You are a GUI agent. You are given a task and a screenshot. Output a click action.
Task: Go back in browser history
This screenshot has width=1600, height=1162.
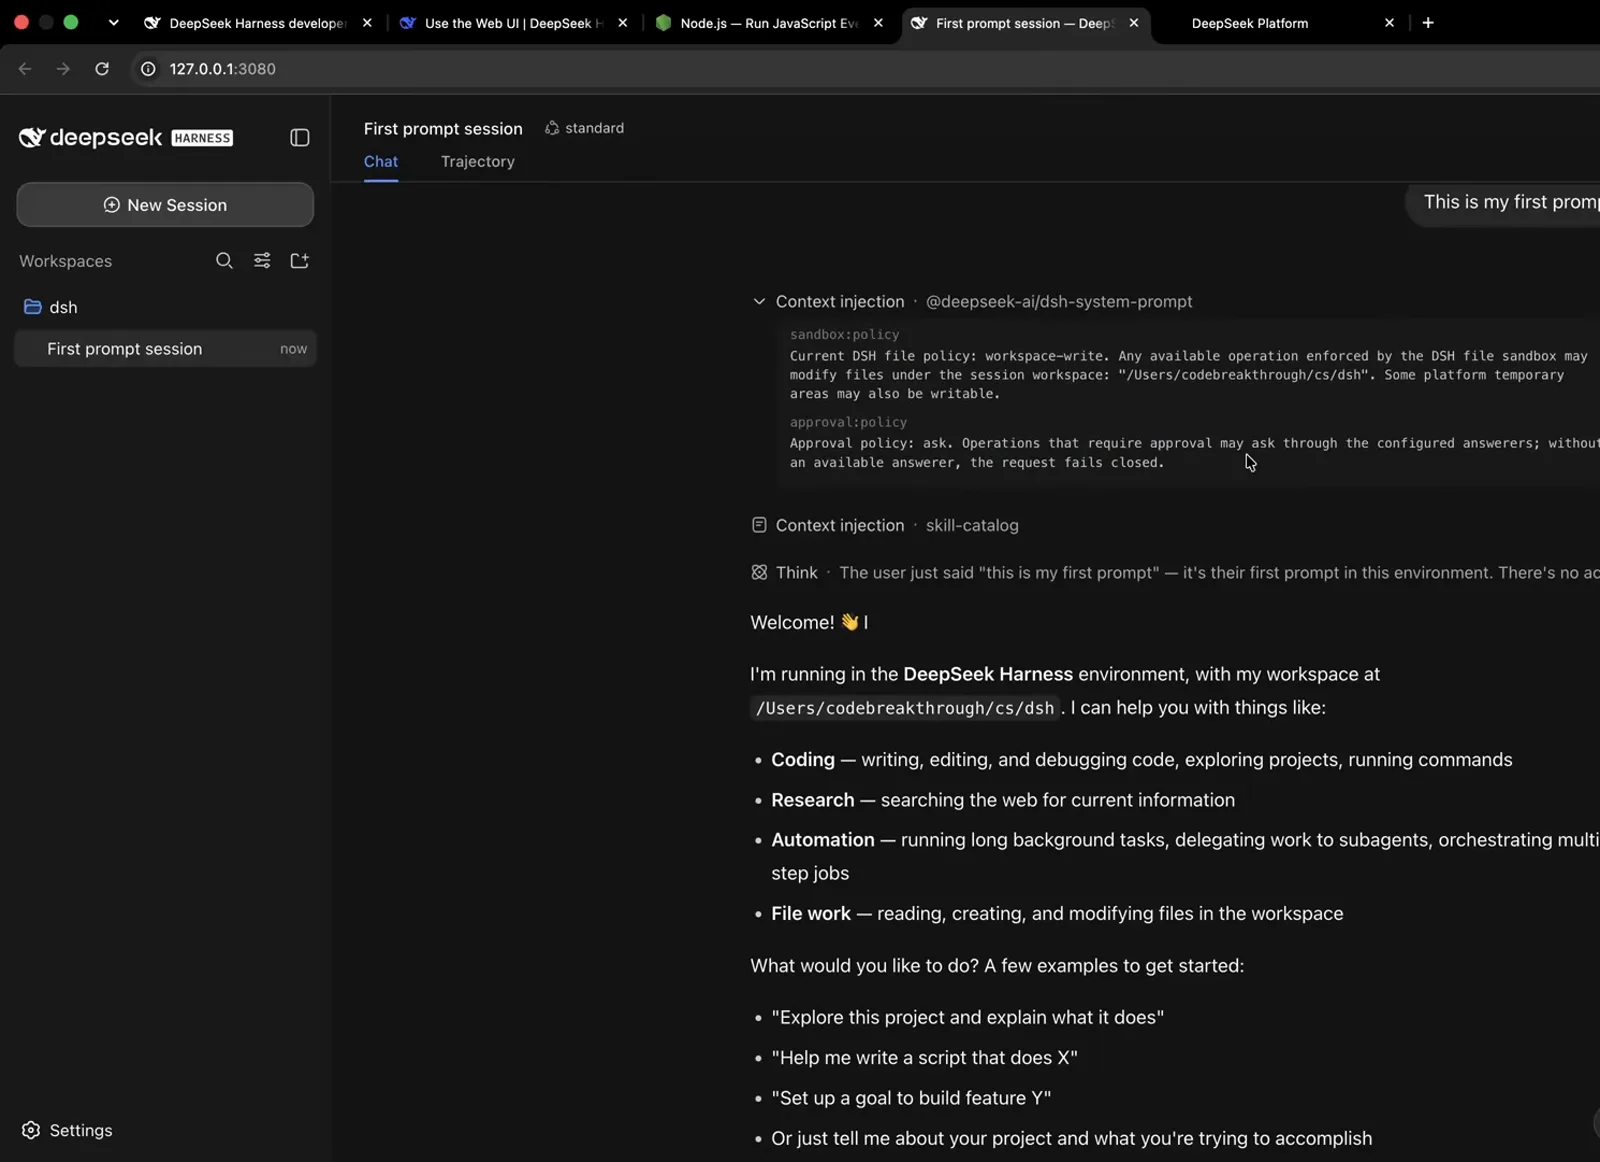click(x=25, y=69)
